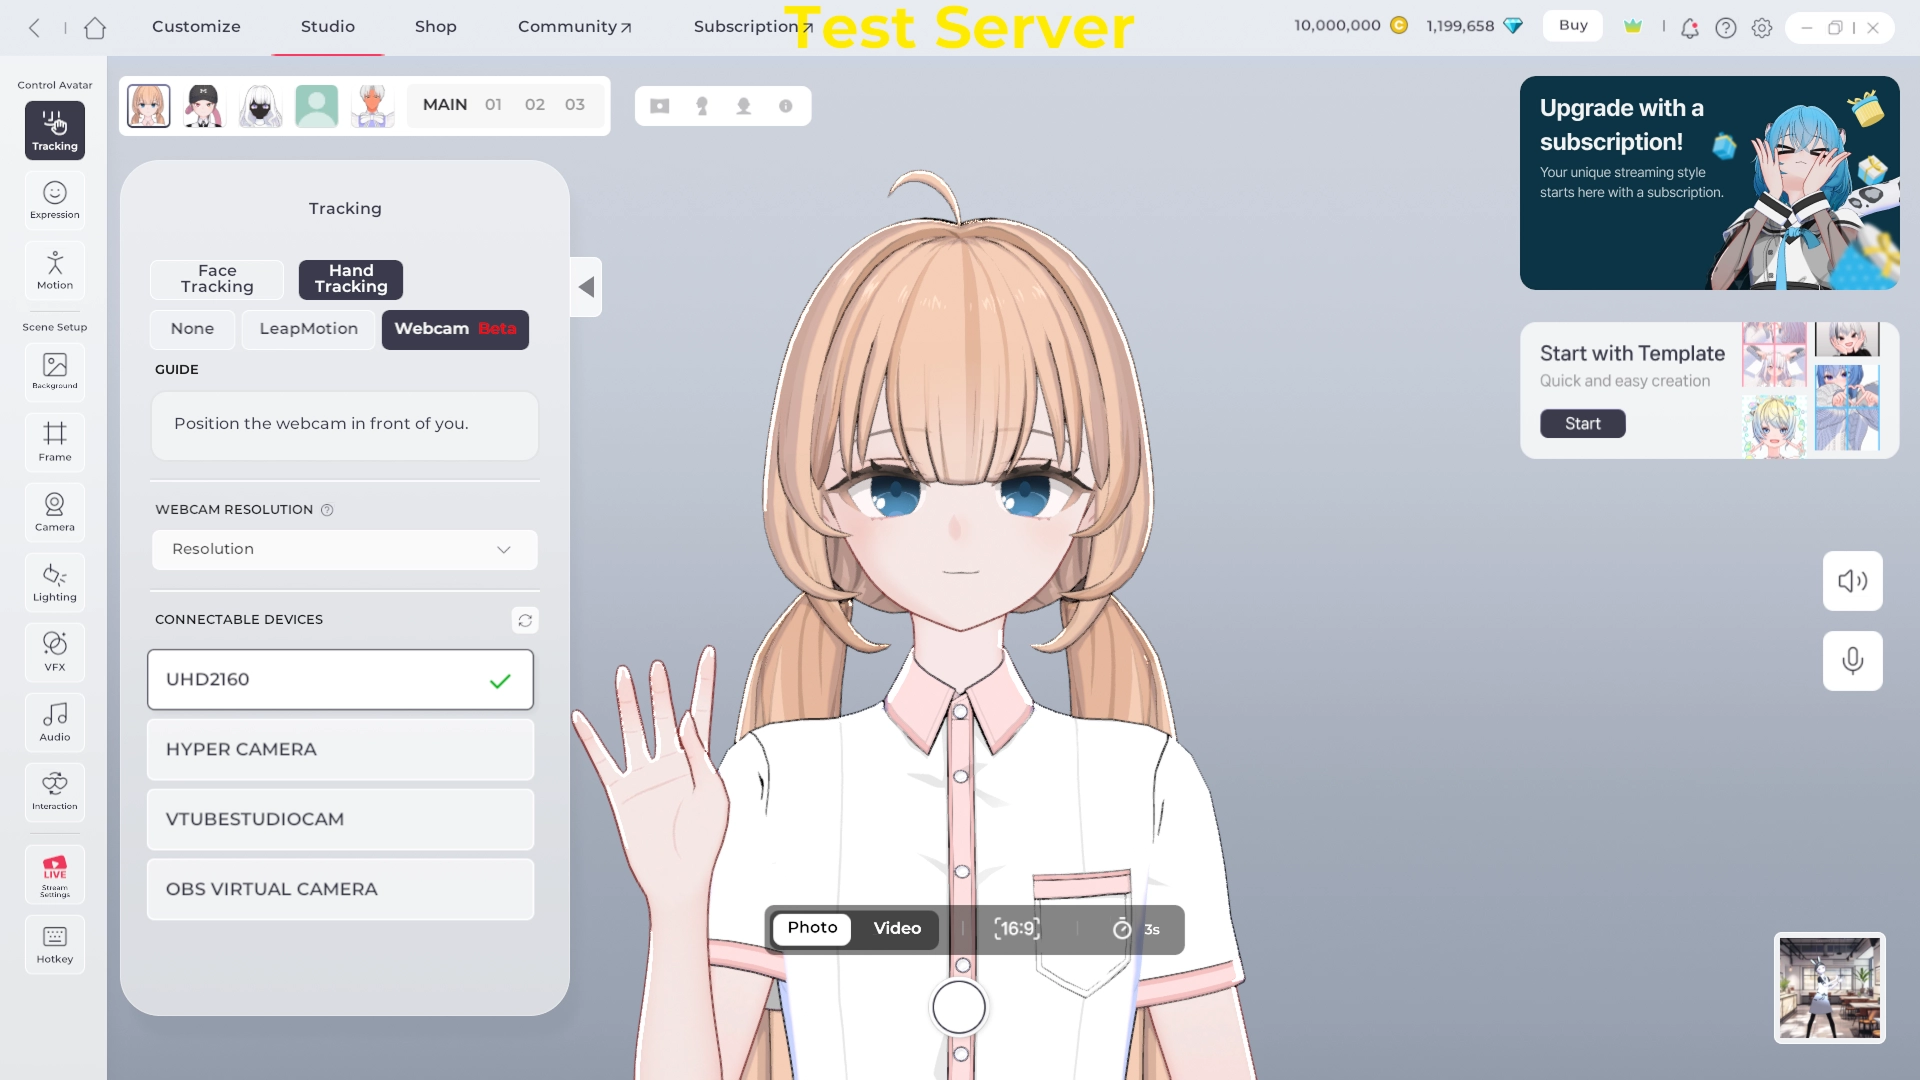Viewport: 1920px width, 1080px height.
Task: Open the Motion control panel
Action: click(55, 270)
